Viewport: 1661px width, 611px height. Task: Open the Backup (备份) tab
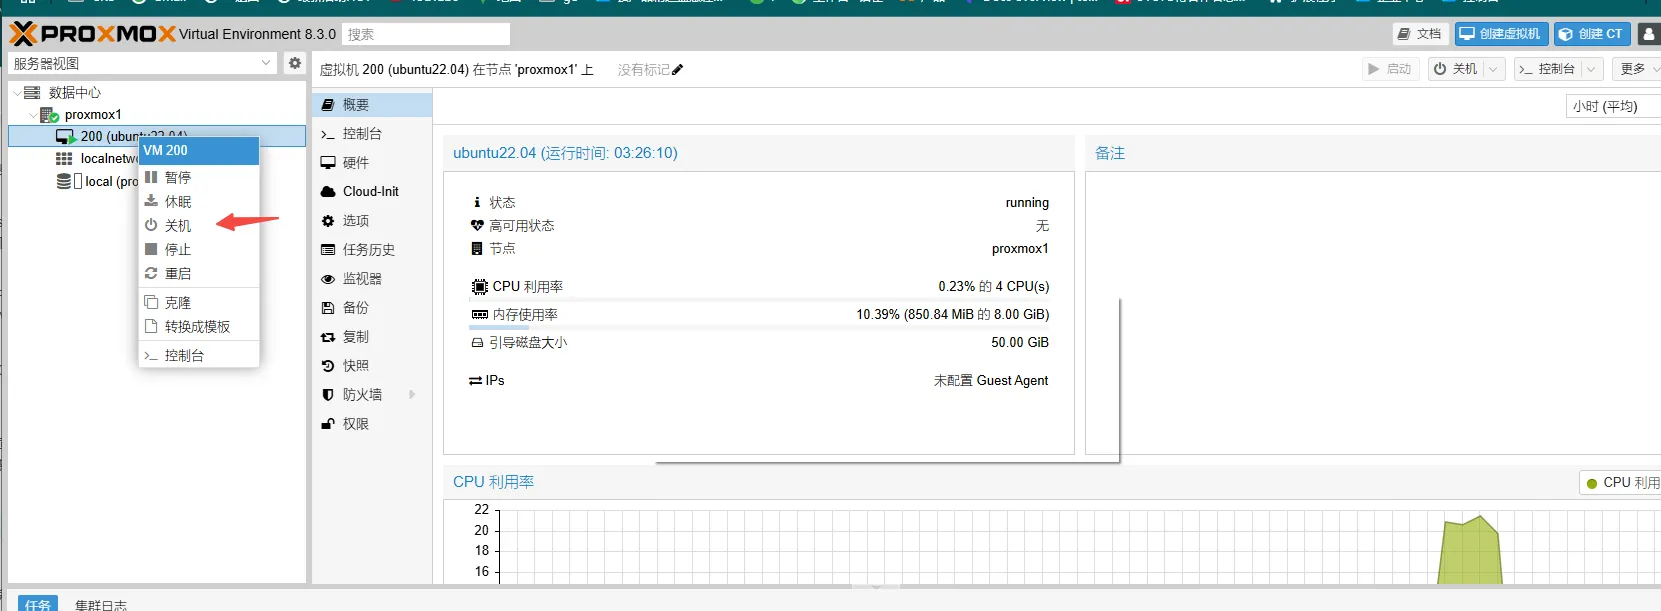pyautogui.click(x=372, y=307)
